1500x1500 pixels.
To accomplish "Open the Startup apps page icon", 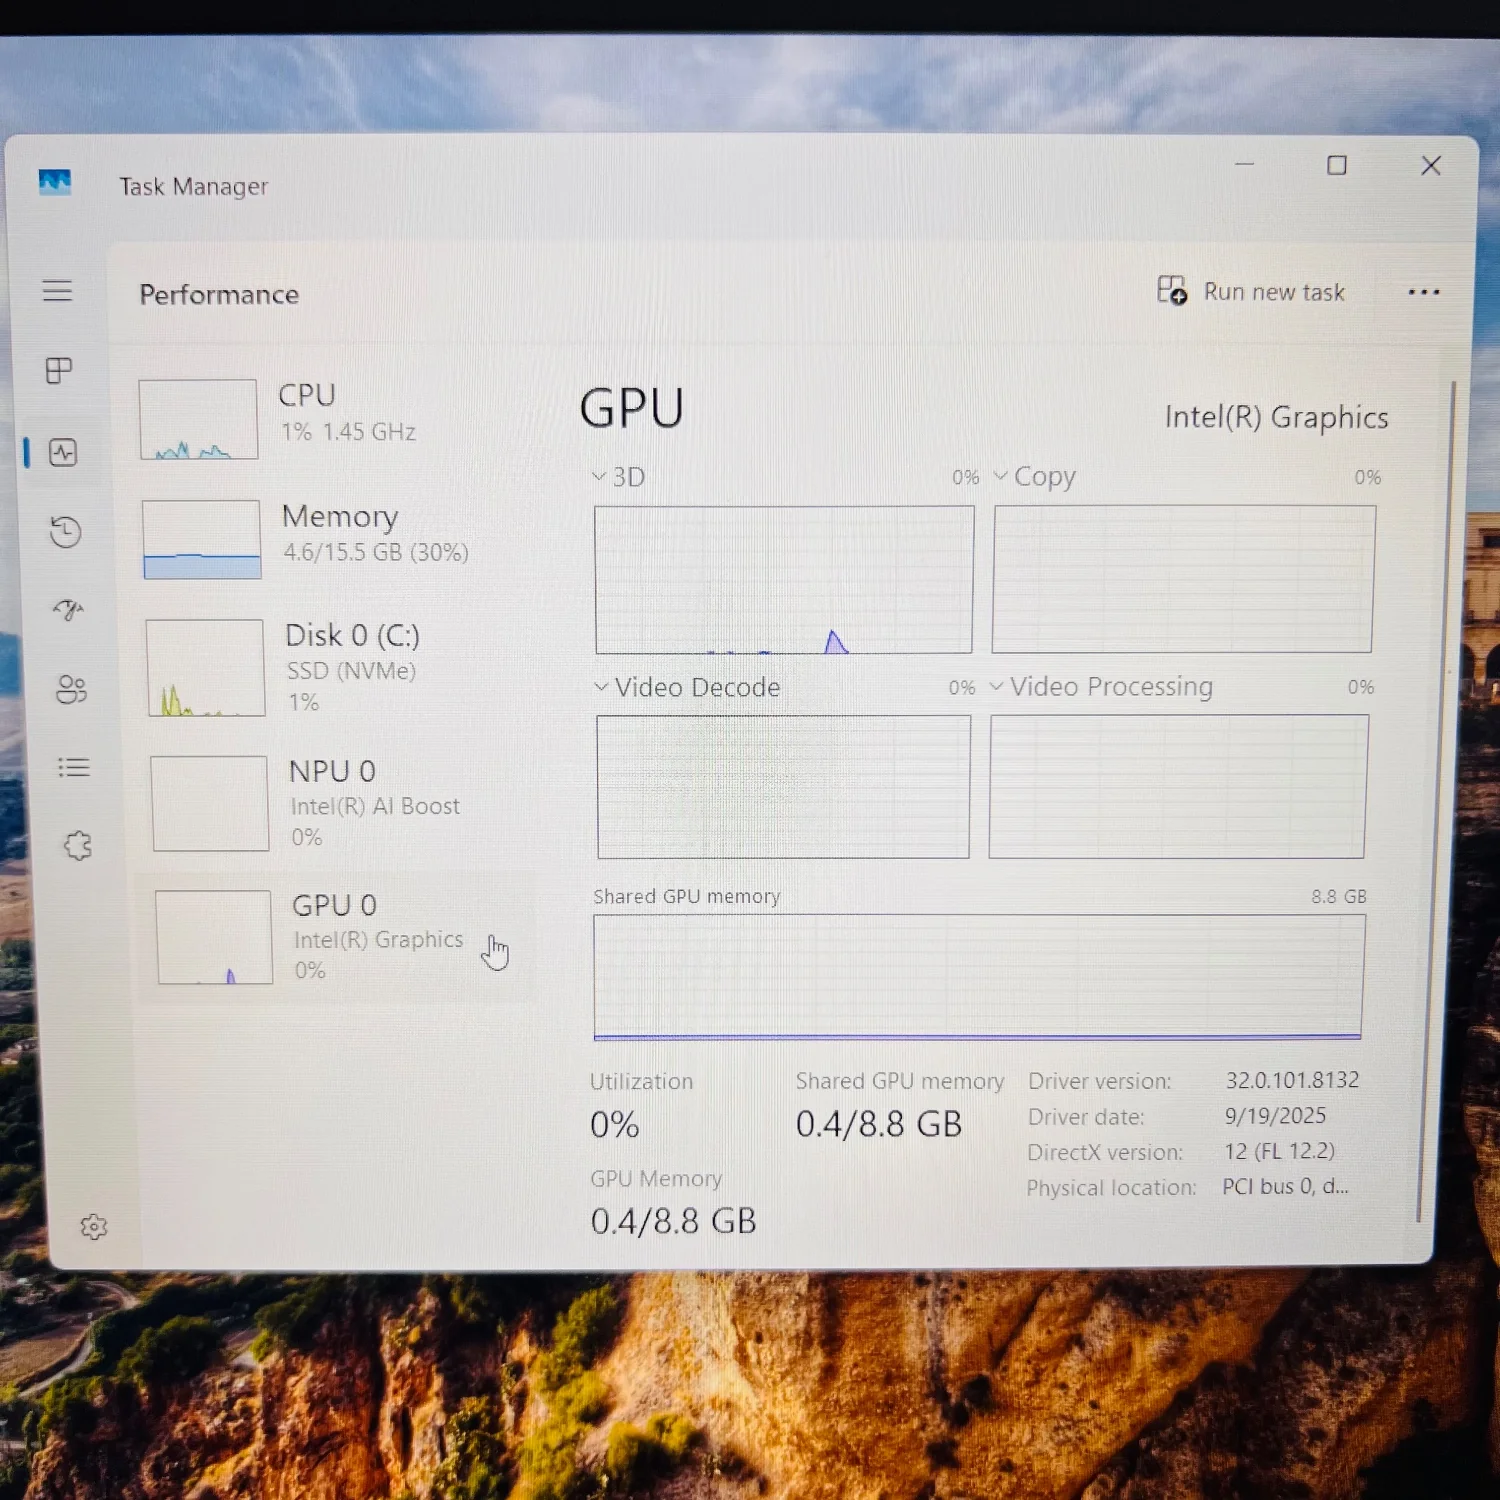I will 69,609.
